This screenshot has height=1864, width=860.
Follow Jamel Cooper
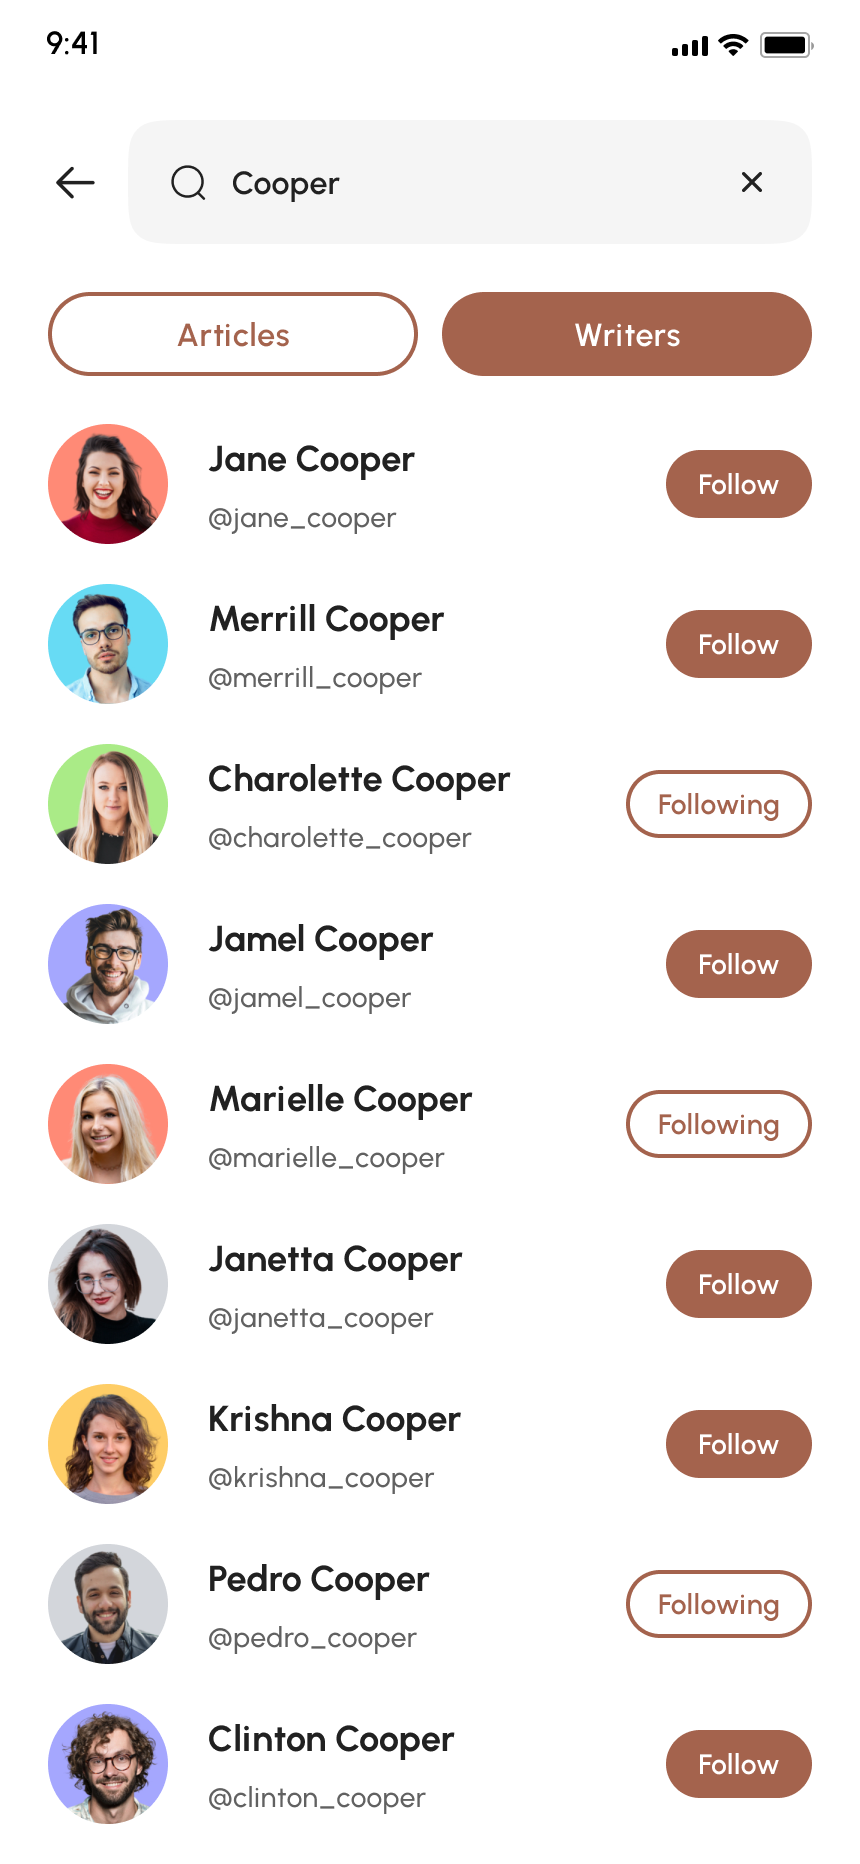point(739,964)
